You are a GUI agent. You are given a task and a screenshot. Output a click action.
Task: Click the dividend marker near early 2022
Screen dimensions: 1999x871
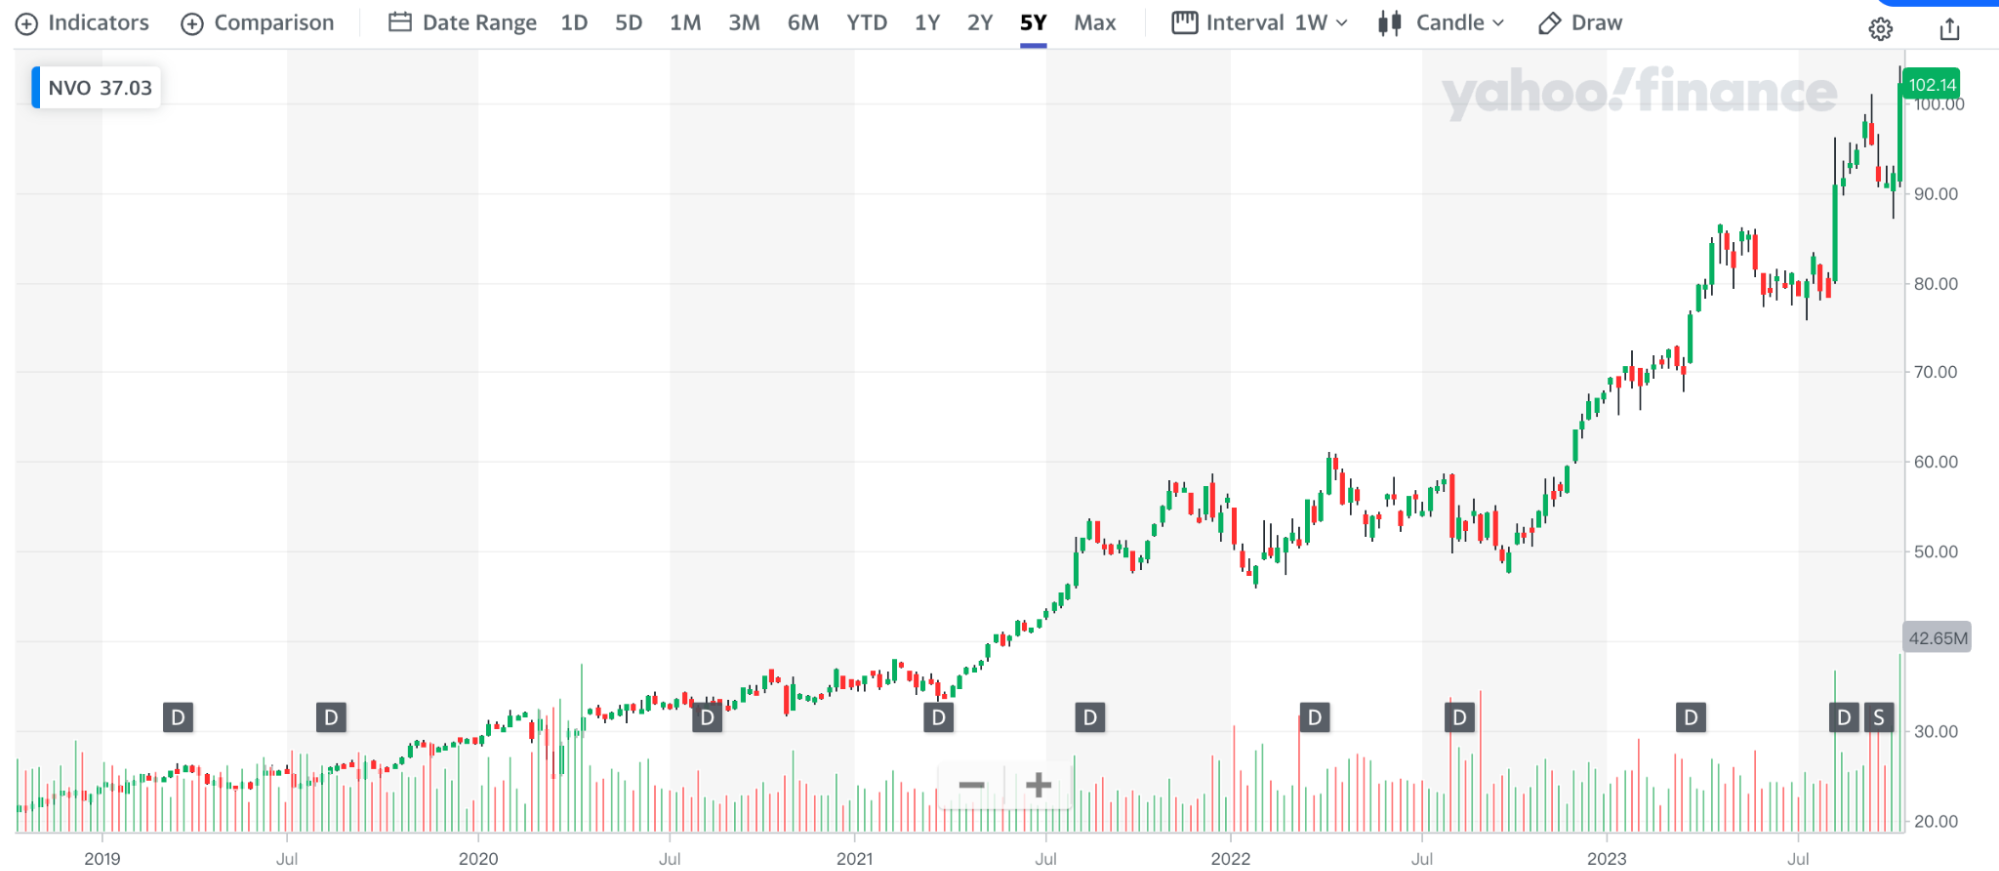(1314, 717)
